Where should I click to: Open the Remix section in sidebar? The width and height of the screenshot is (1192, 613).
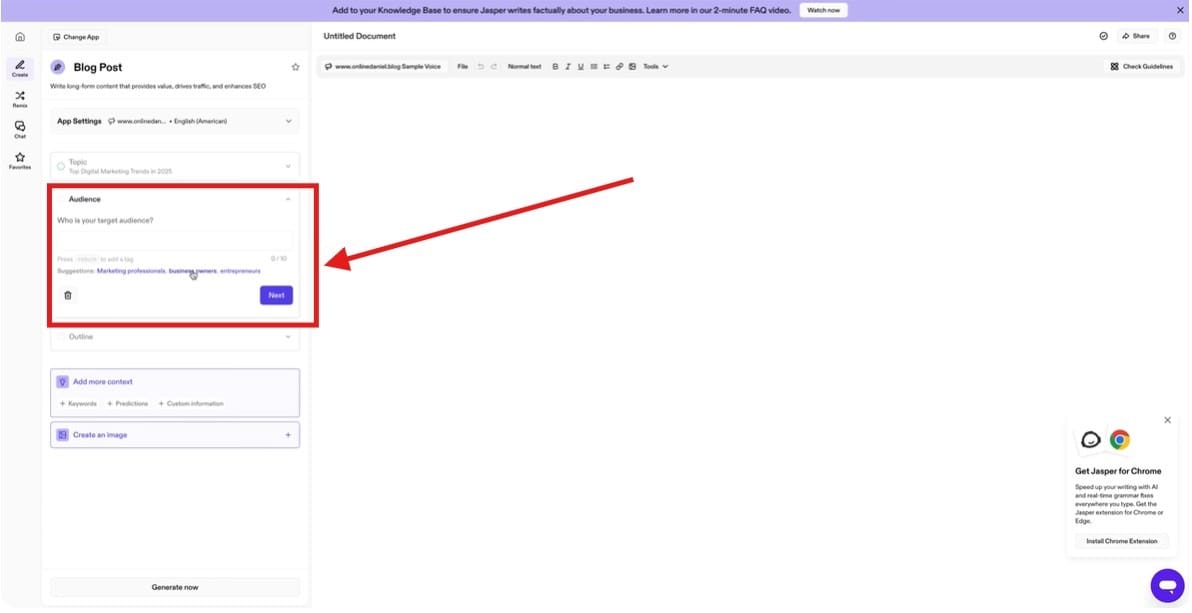coord(20,99)
